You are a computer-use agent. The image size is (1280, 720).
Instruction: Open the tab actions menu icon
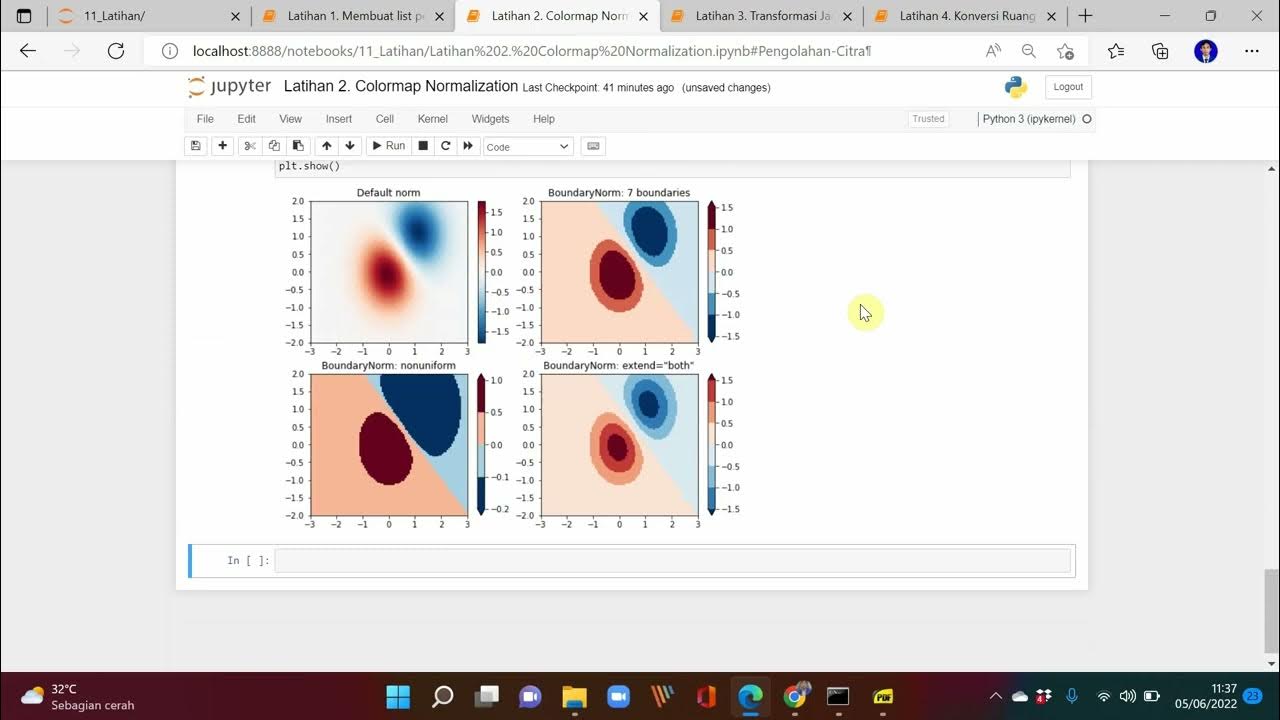(24, 16)
